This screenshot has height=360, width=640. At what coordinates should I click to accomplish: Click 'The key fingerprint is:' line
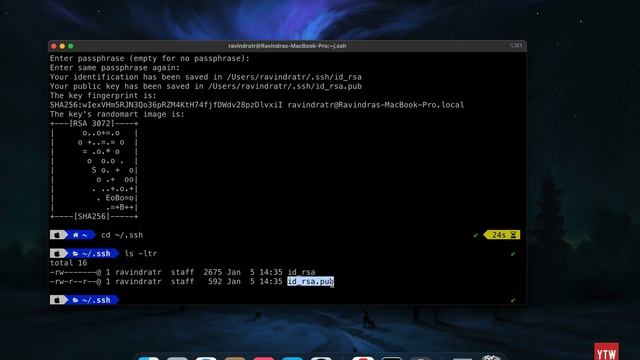(103, 96)
